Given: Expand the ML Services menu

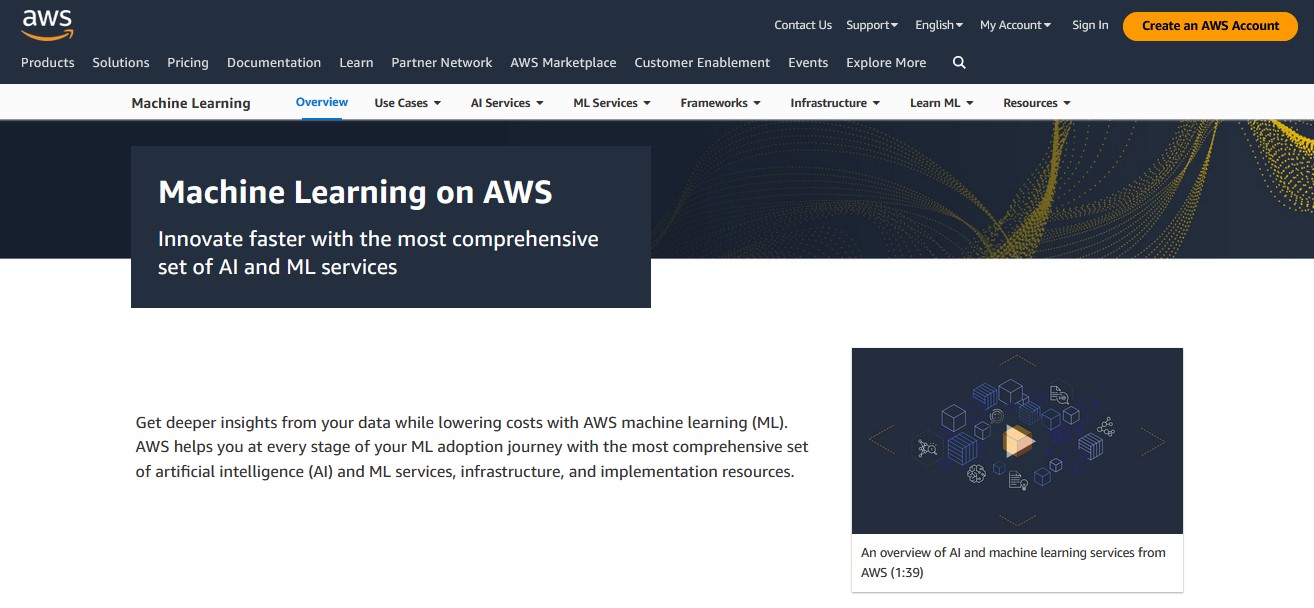Looking at the screenshot, I should pos(611,102).
